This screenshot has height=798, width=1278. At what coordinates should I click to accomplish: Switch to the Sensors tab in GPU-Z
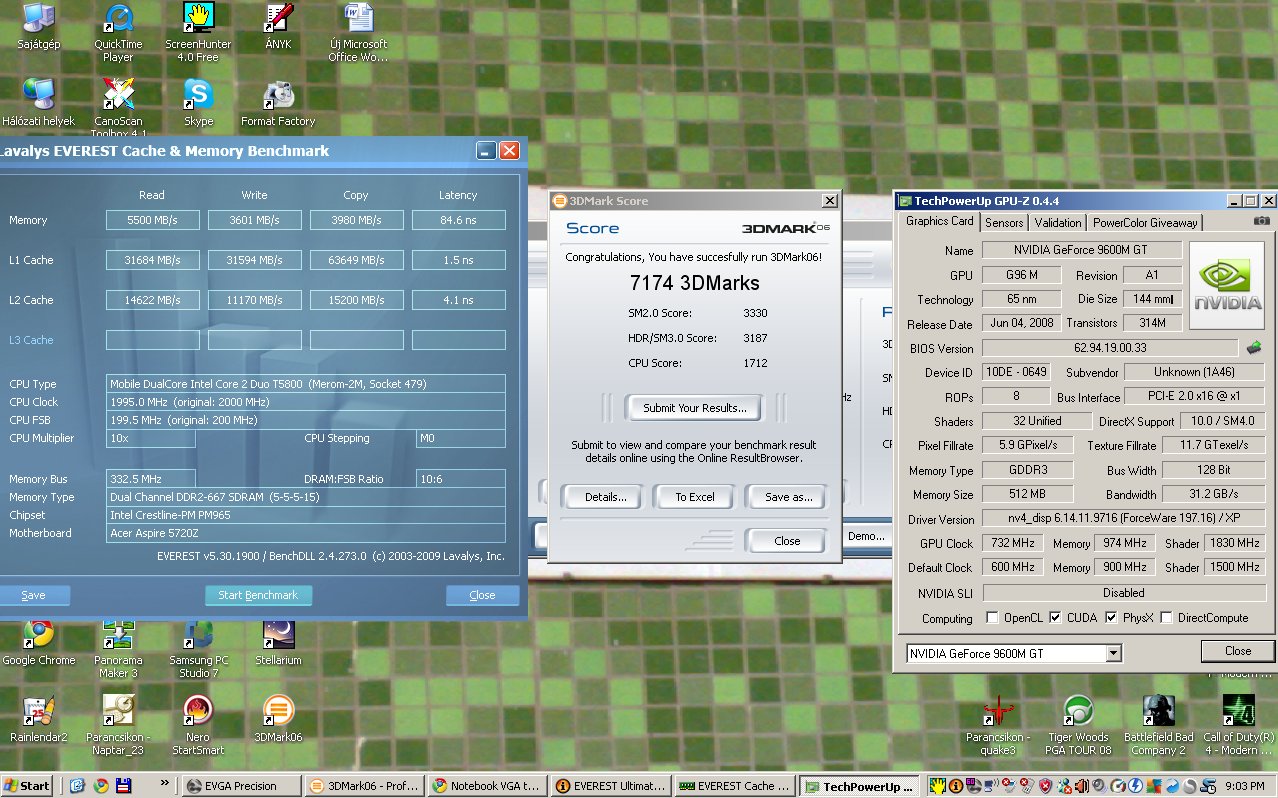tap(1004, 223)
